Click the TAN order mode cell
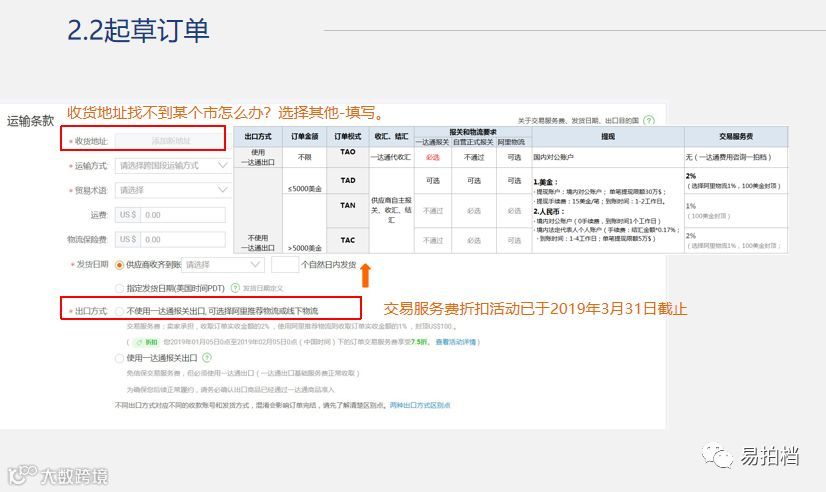The height and width of the screenshot is (492, 826). point(348,210)
